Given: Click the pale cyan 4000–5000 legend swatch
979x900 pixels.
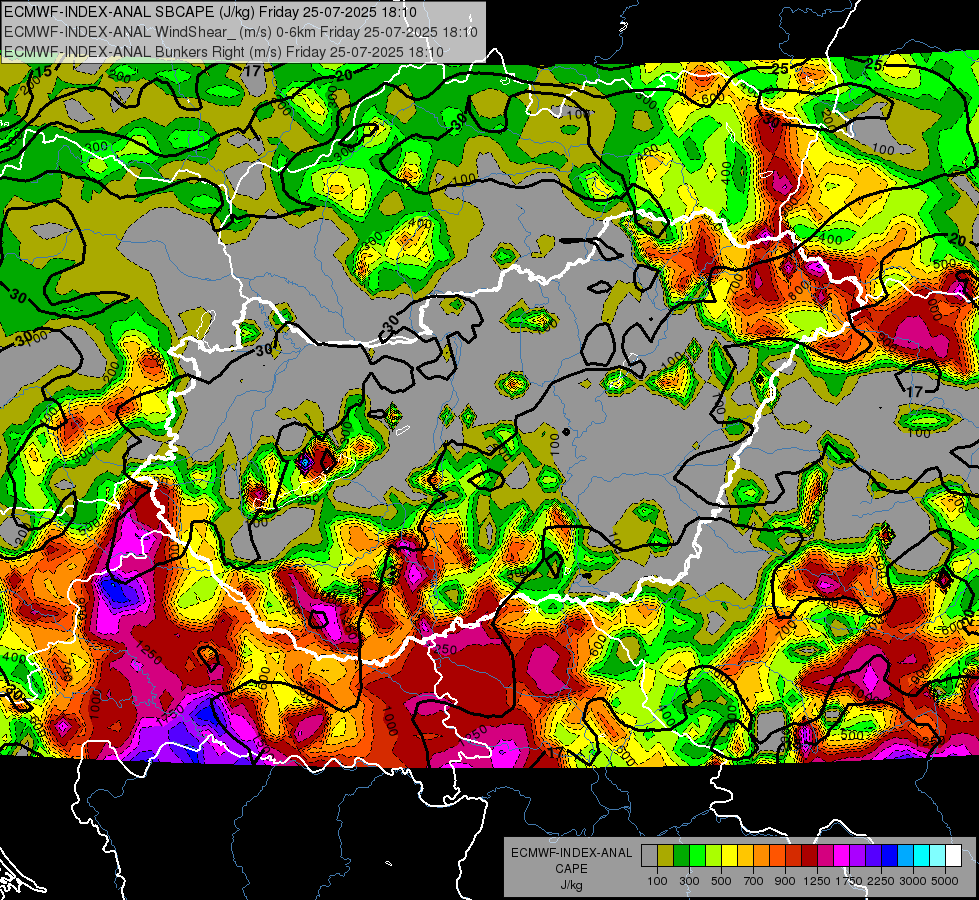Looking at the screenshot, I should point(938,856).
